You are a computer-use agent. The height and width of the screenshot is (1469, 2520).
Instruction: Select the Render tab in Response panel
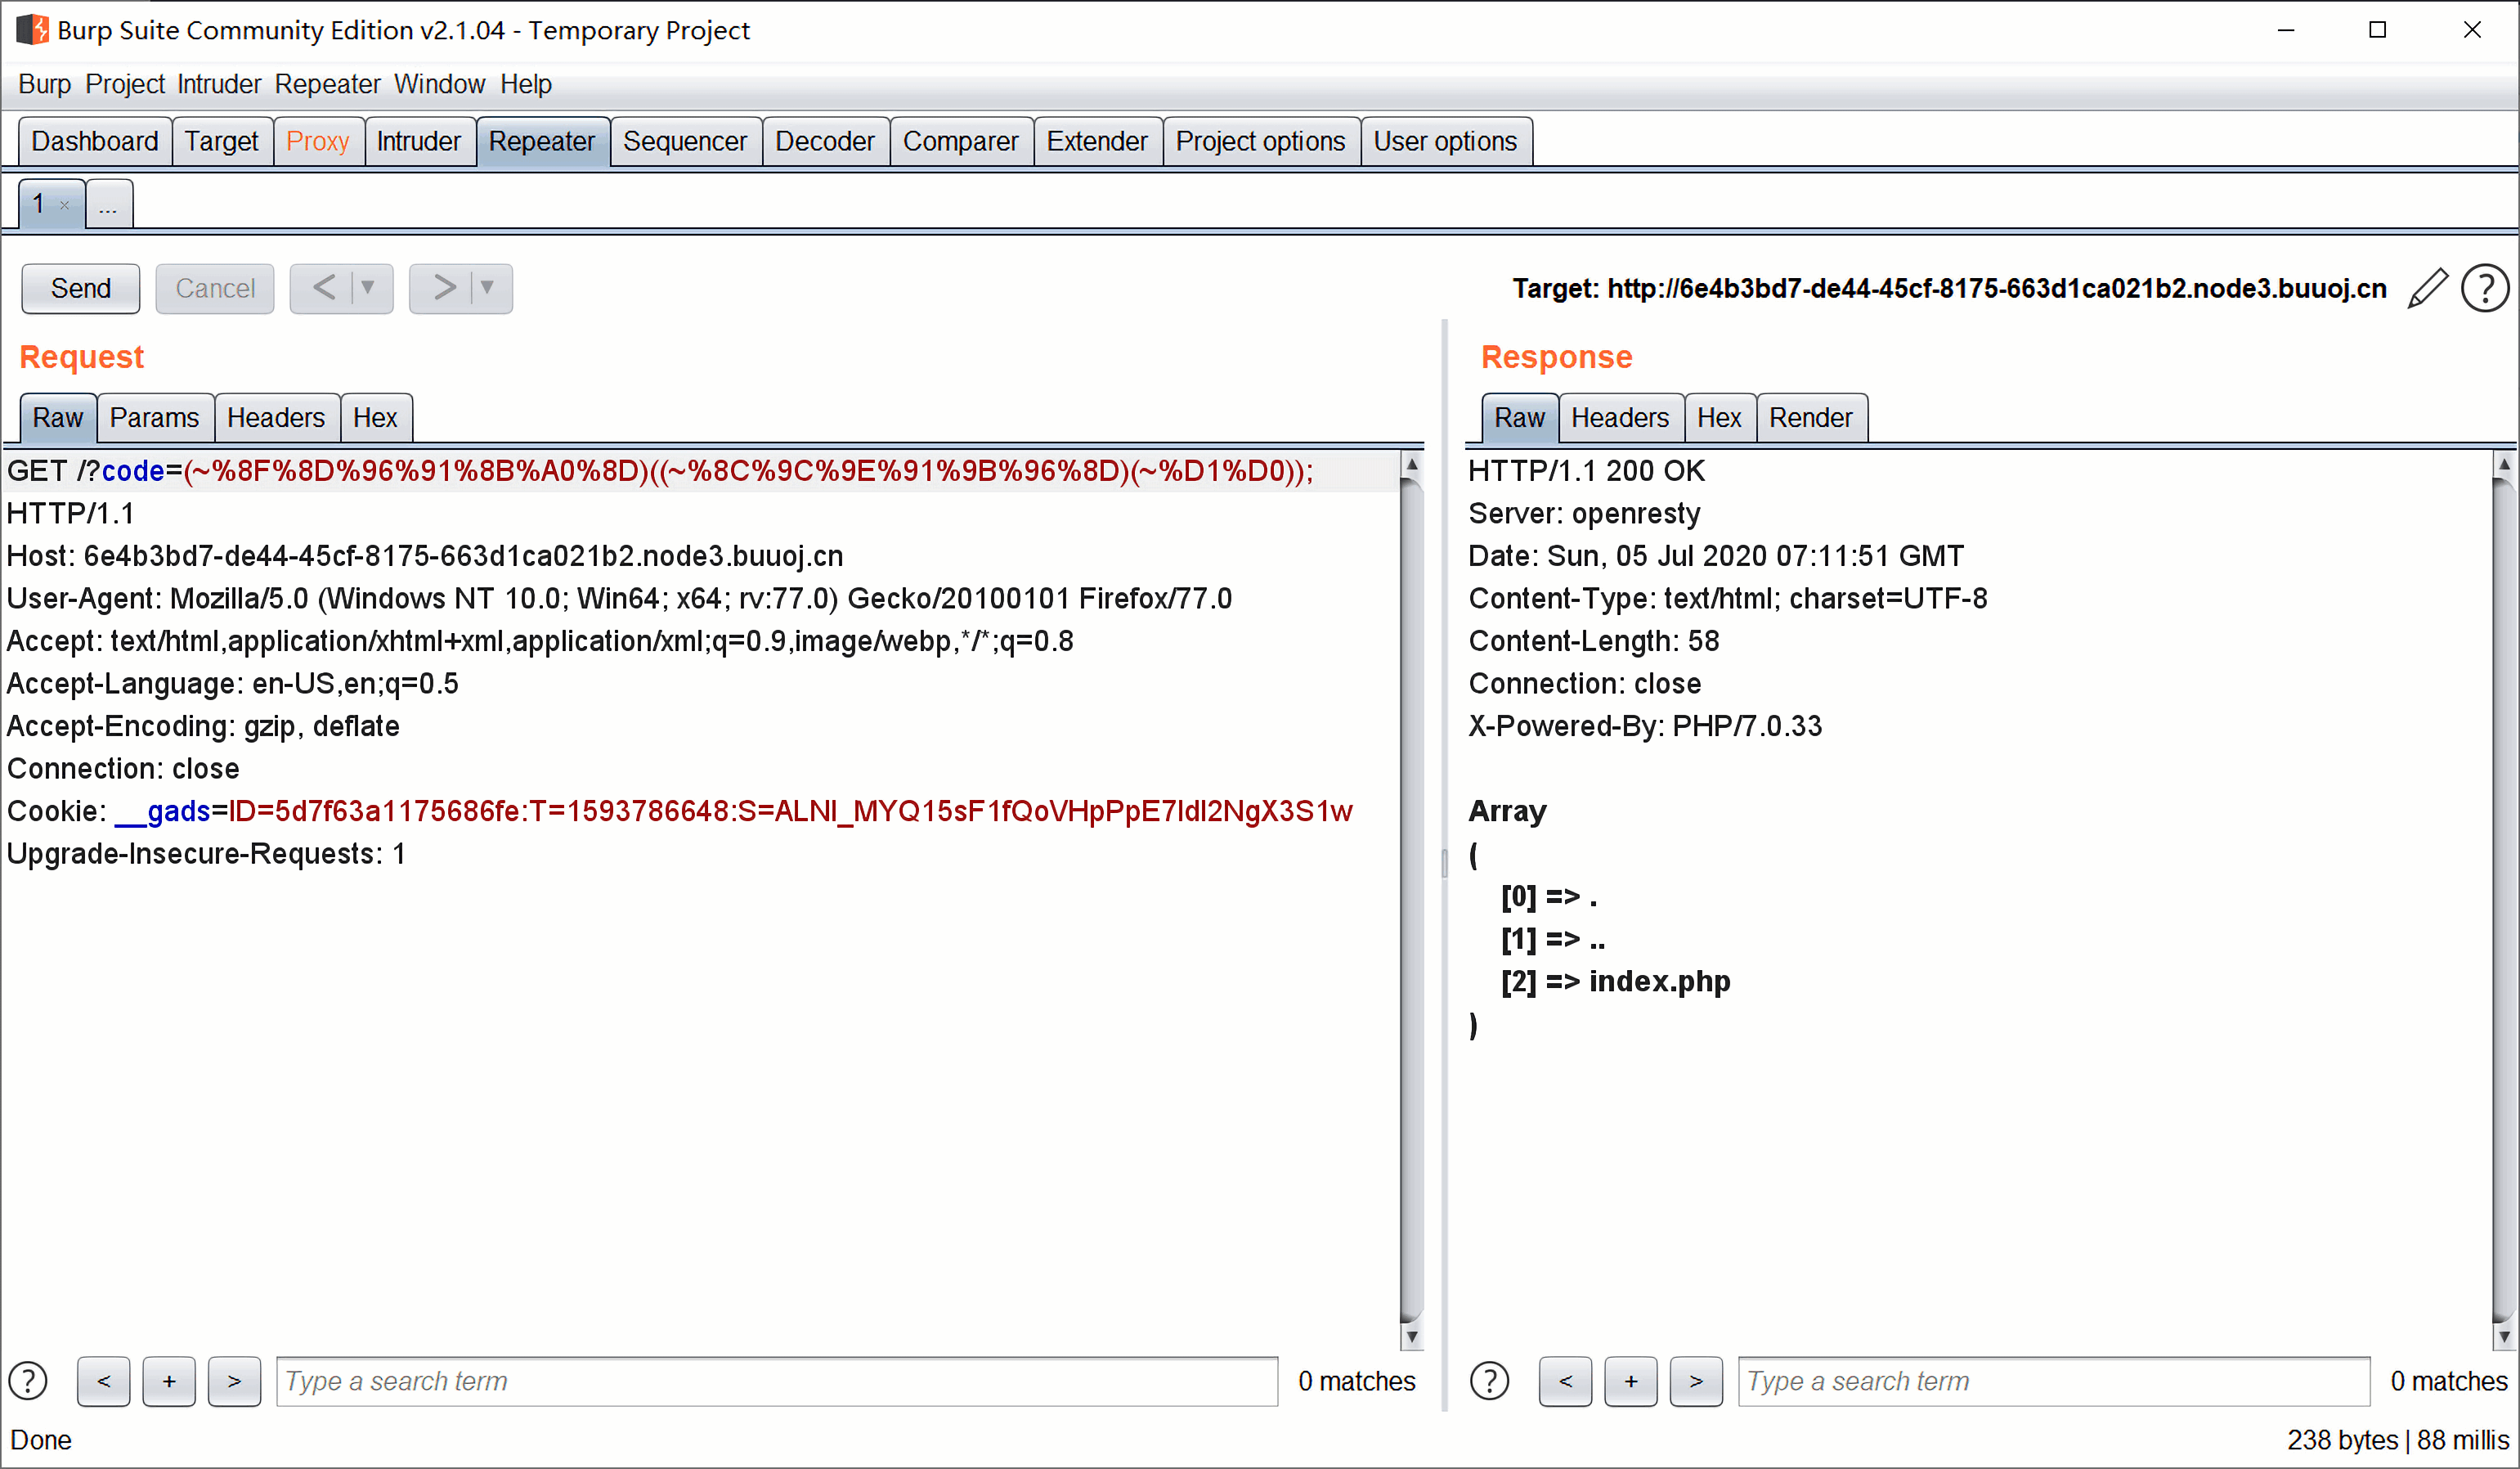pyautogui.click(x=1810, y=416)
